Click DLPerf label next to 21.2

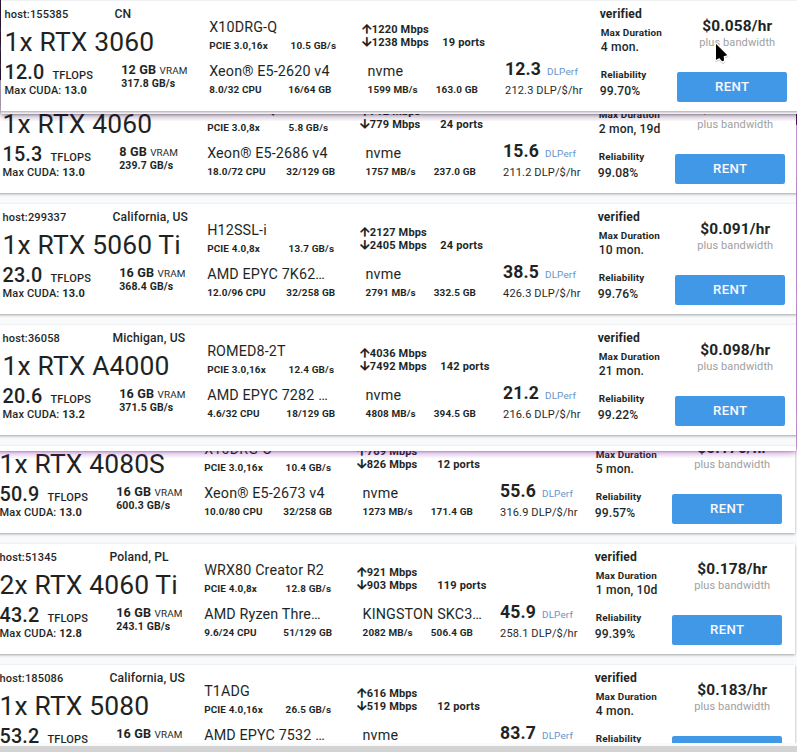560,396
